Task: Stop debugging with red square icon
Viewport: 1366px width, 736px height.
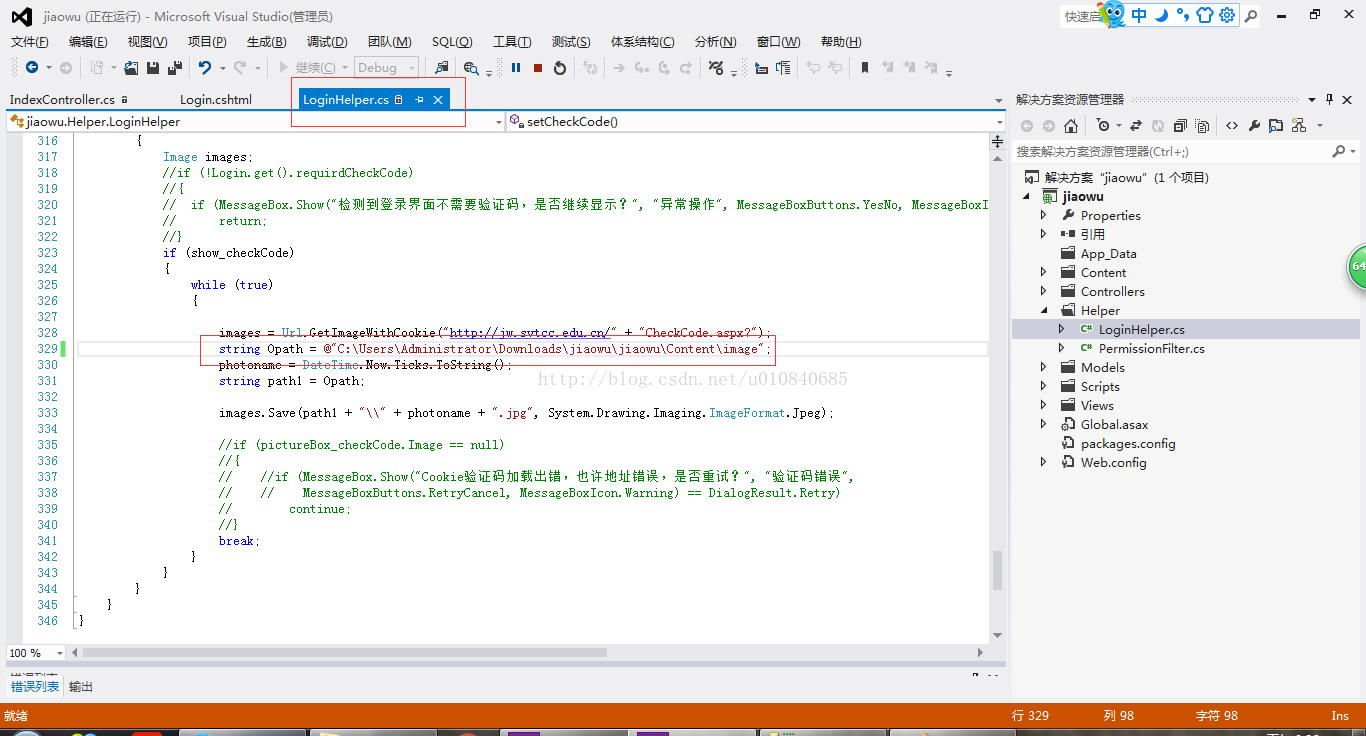Action: point(538,67)
